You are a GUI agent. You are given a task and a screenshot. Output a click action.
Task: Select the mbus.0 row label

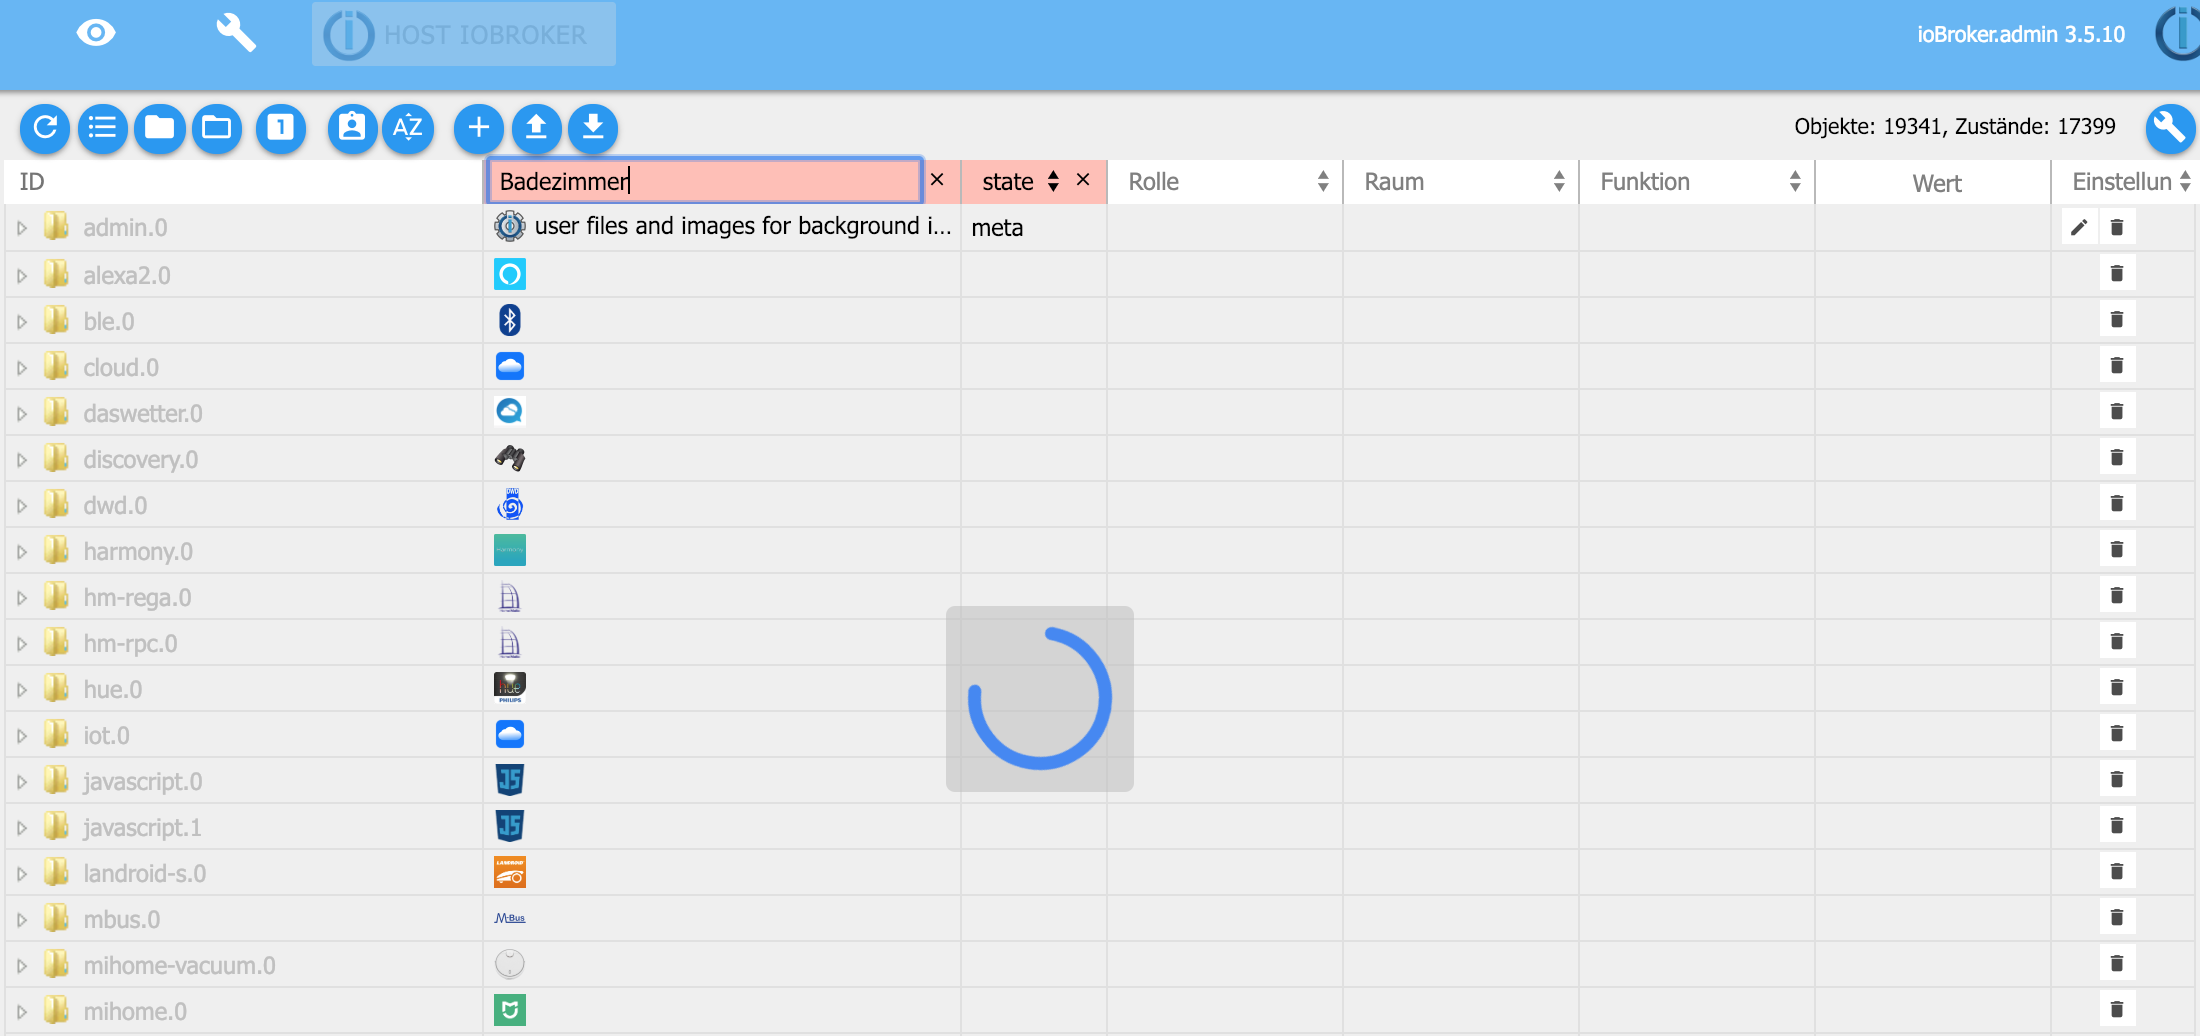coord(122,919)
